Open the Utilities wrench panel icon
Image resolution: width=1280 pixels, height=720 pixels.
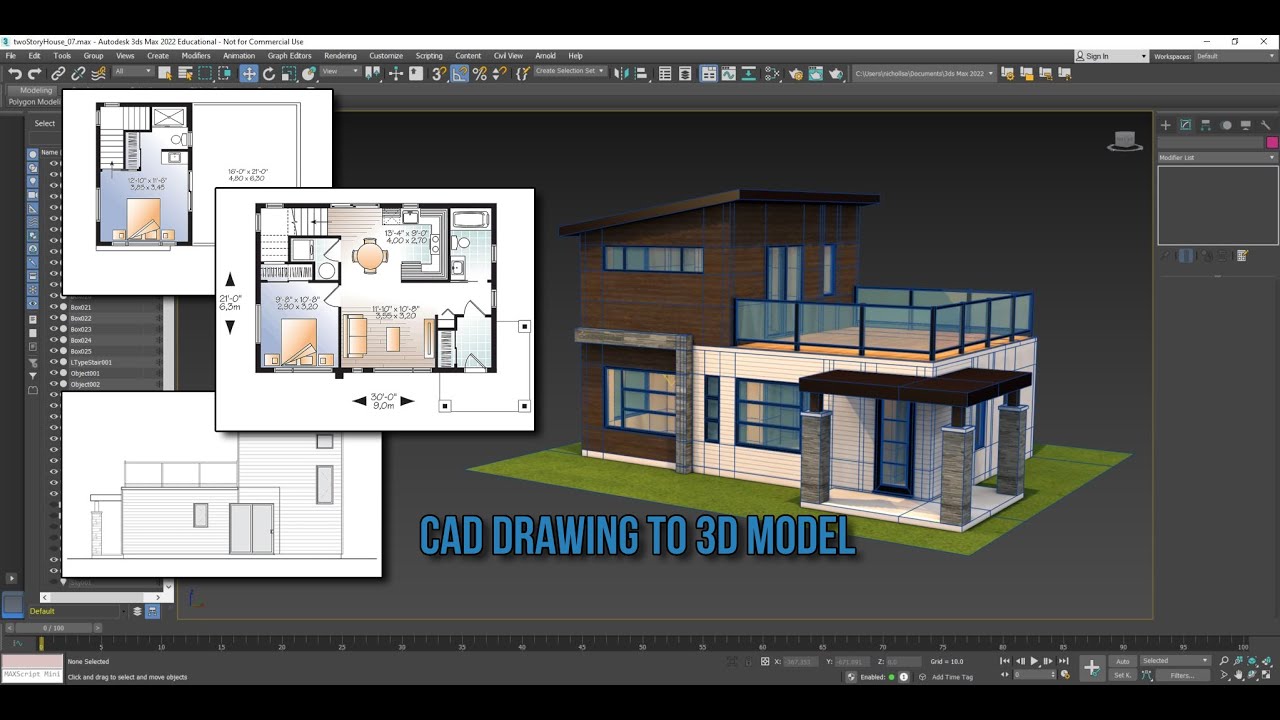point(1265,125)
